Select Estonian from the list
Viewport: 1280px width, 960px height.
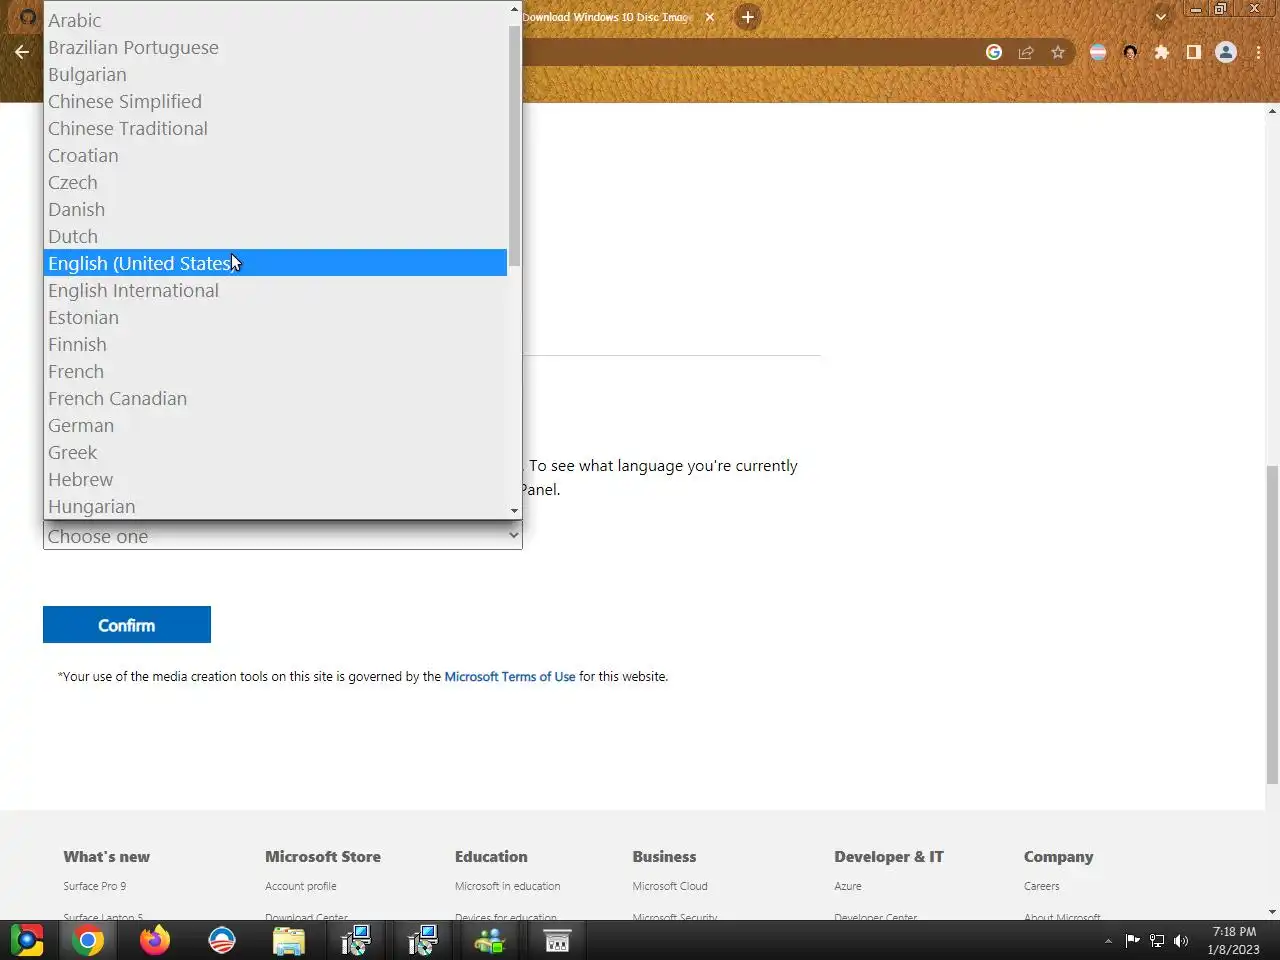(276, 317)
